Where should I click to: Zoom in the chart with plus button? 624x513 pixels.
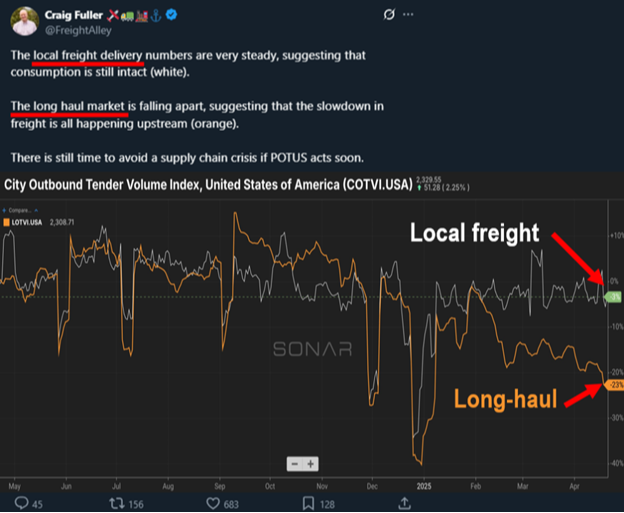[312, 464]
